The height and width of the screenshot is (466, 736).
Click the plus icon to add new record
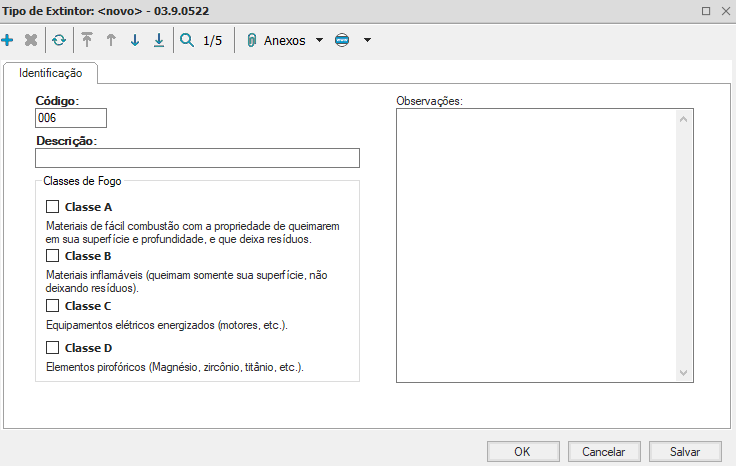point(8,41)
